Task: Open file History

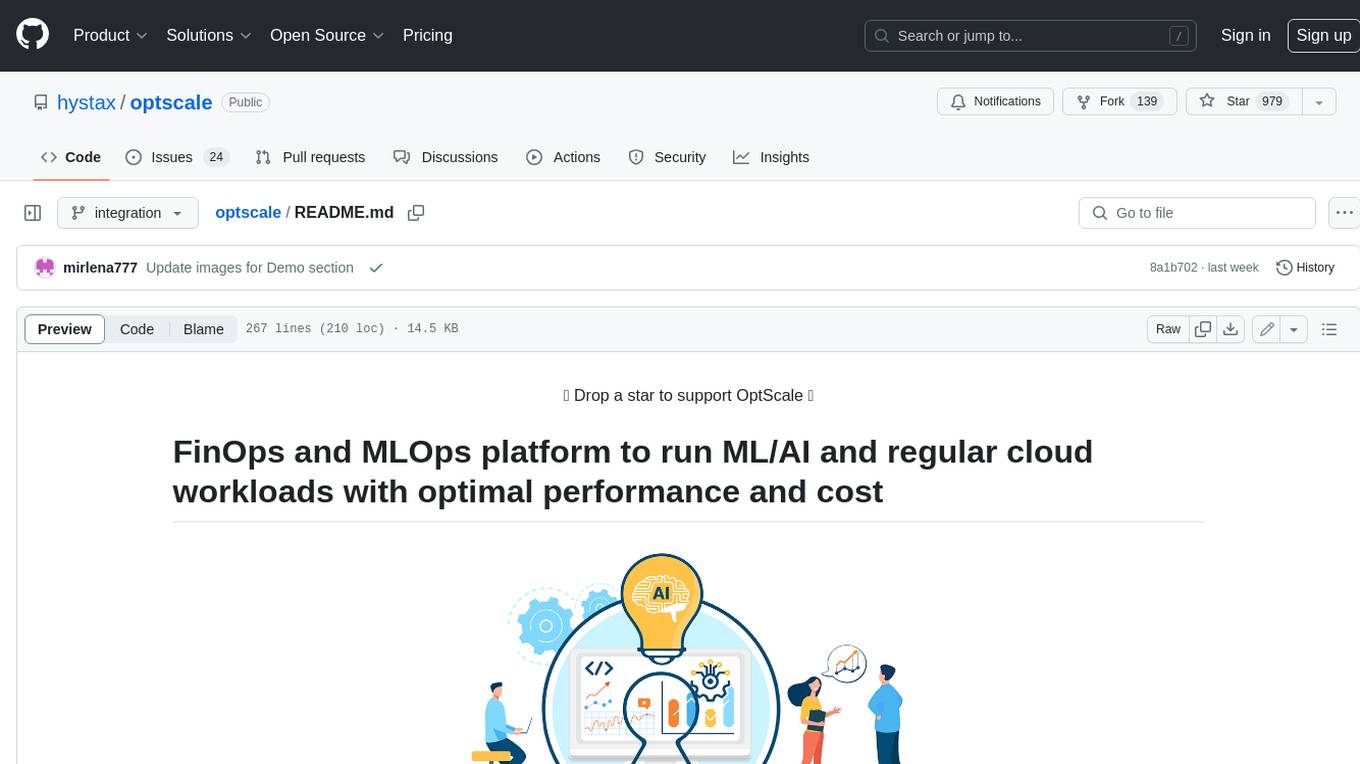Action: pyautogui.click(x=1305, y=268)
